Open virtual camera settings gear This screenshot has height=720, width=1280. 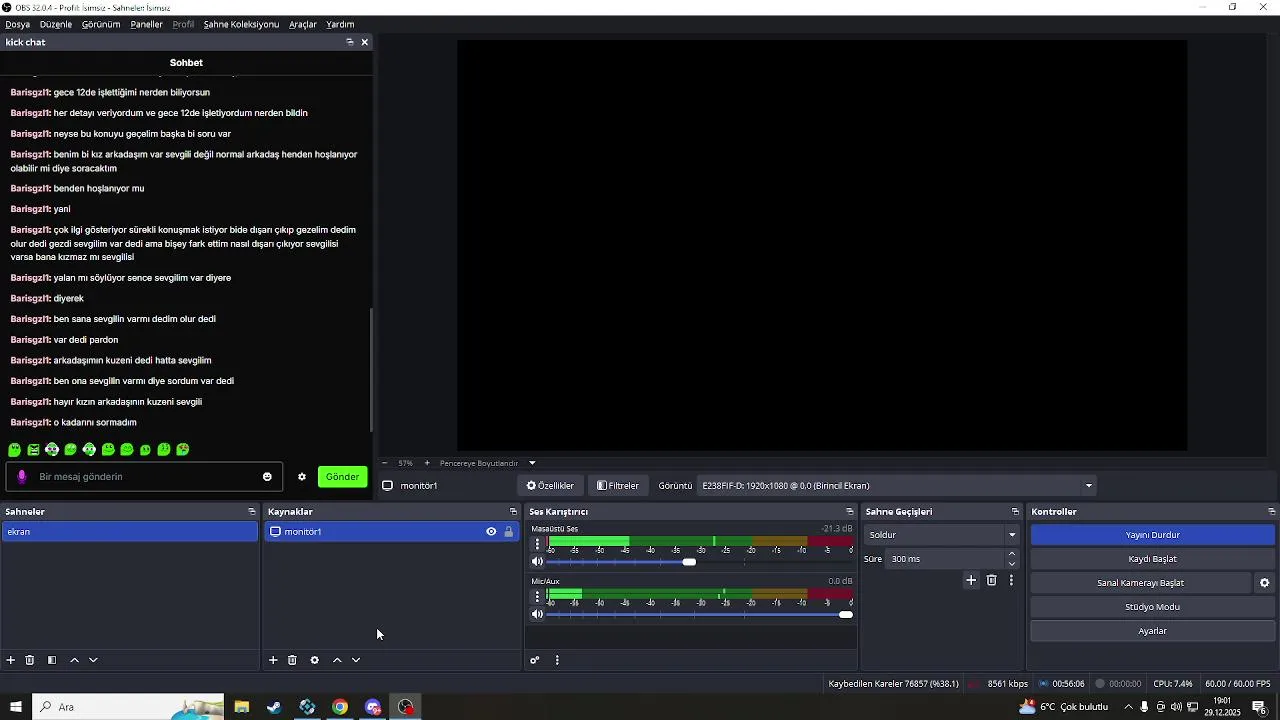[x=1264, y=583]
